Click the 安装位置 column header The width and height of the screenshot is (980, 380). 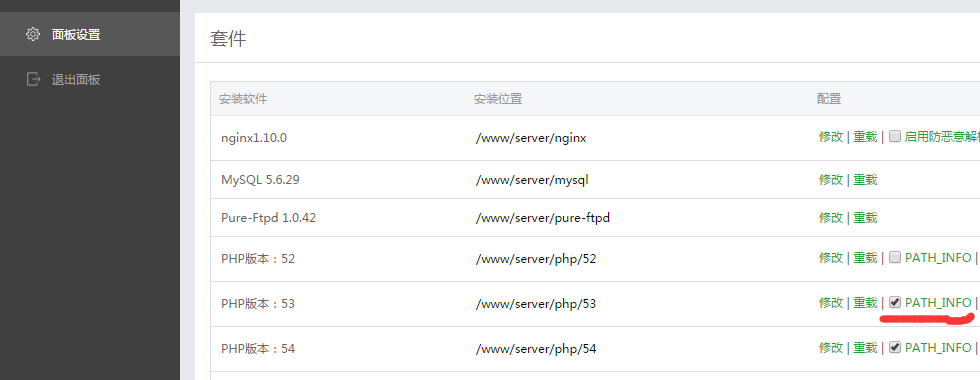[x=498, y=99]
